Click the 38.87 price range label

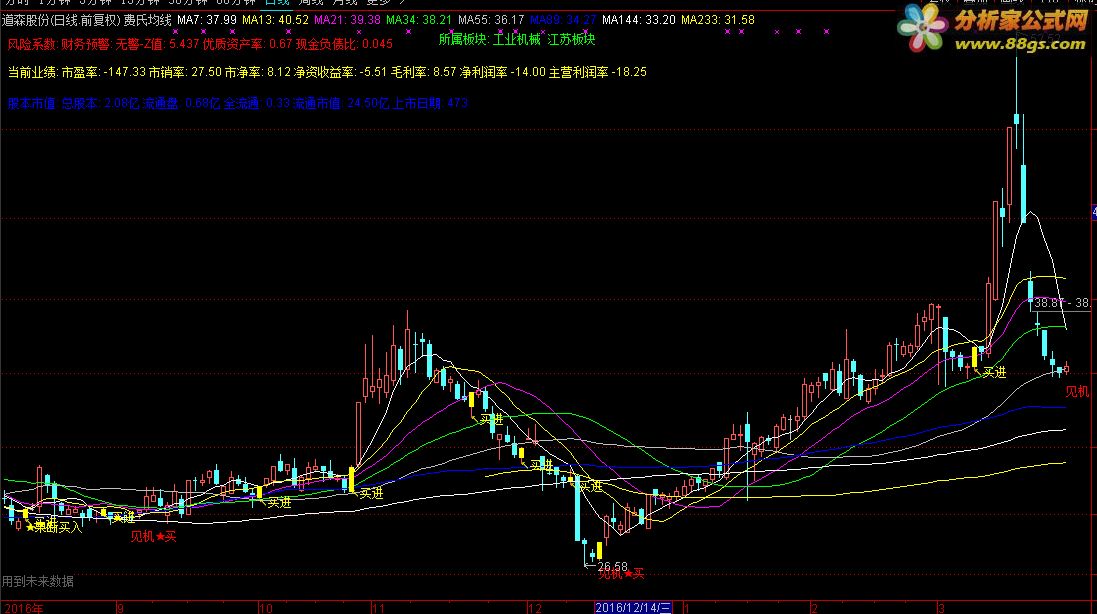click(x=1061, y=303)
